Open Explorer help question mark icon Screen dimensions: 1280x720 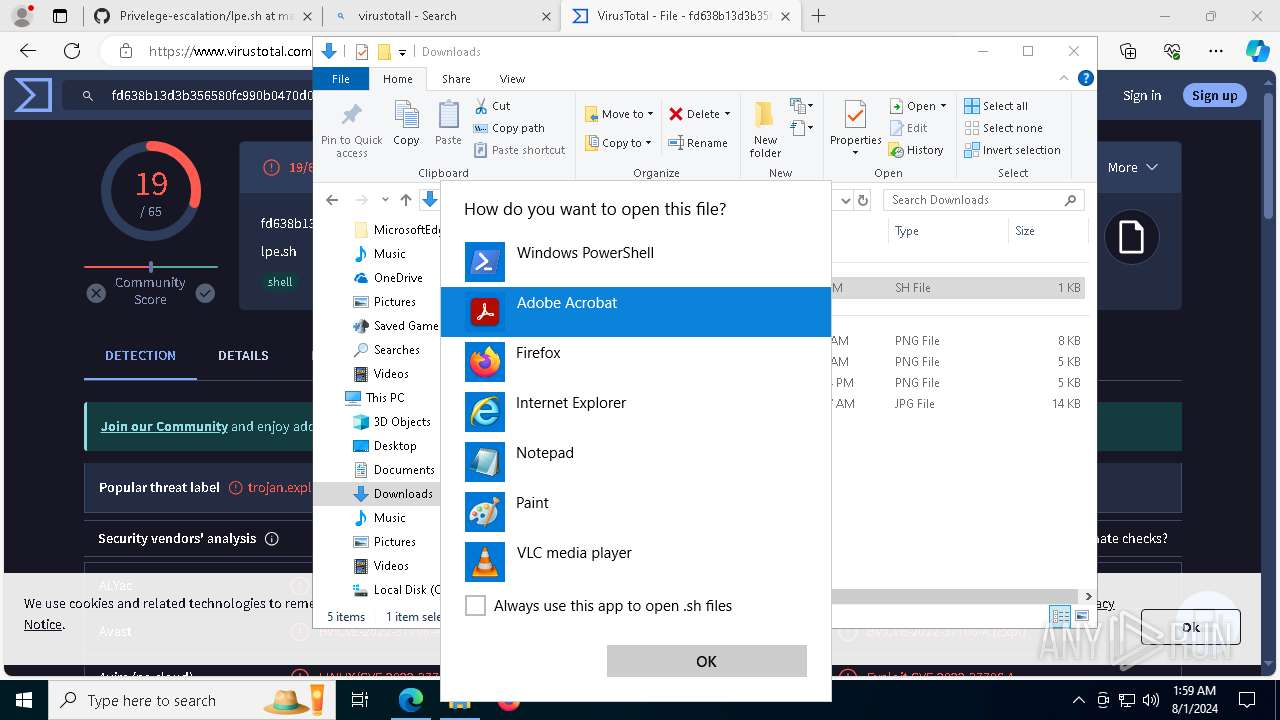[x=1086, y=78]
